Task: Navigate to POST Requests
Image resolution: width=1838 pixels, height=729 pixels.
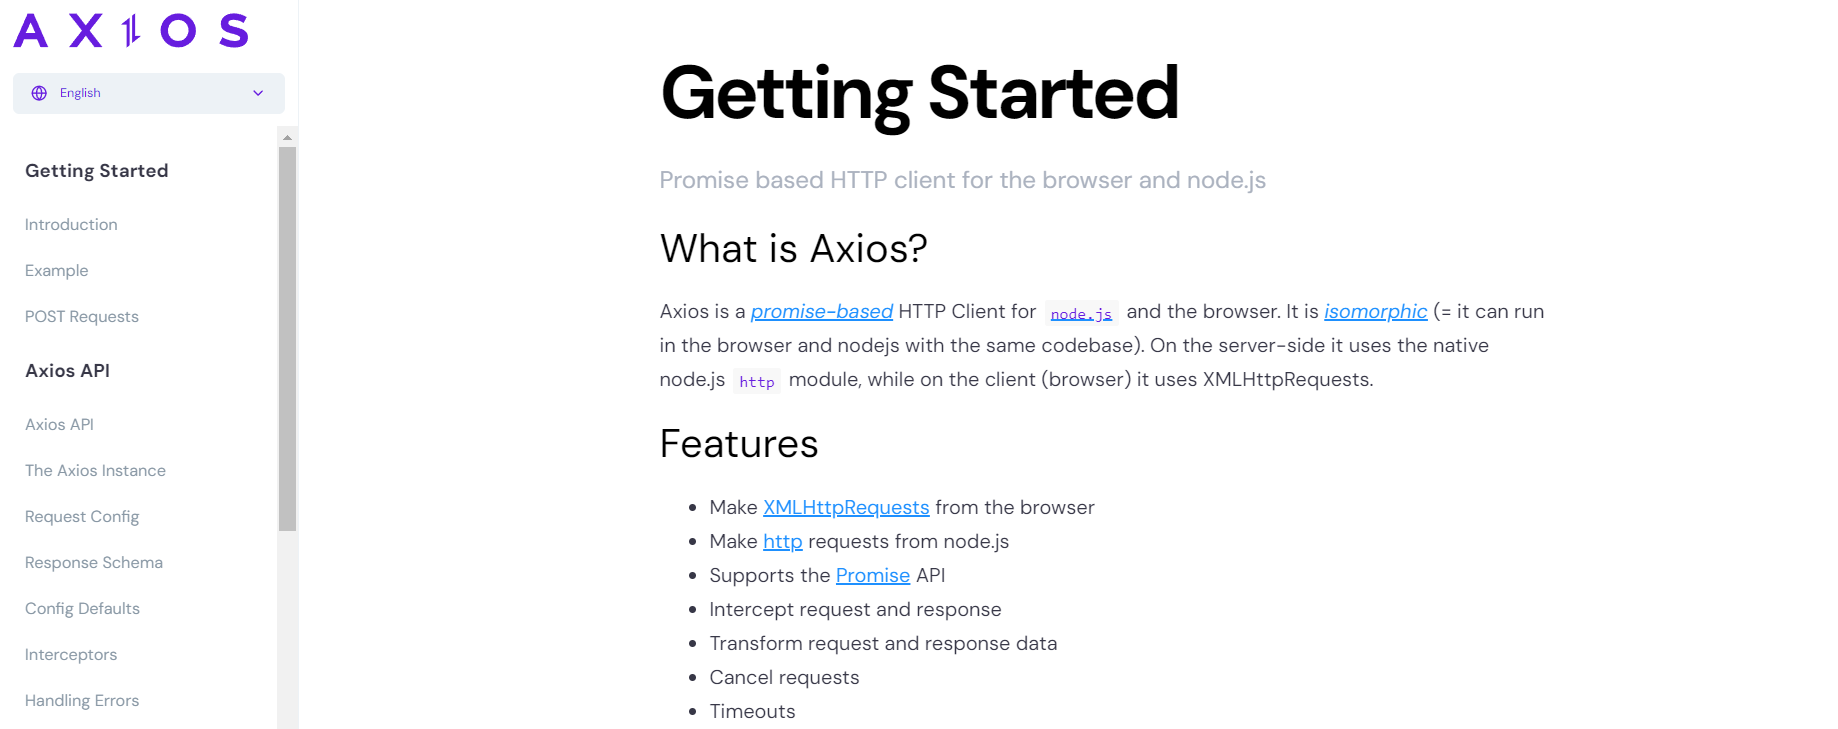Action: click(81, 316)
